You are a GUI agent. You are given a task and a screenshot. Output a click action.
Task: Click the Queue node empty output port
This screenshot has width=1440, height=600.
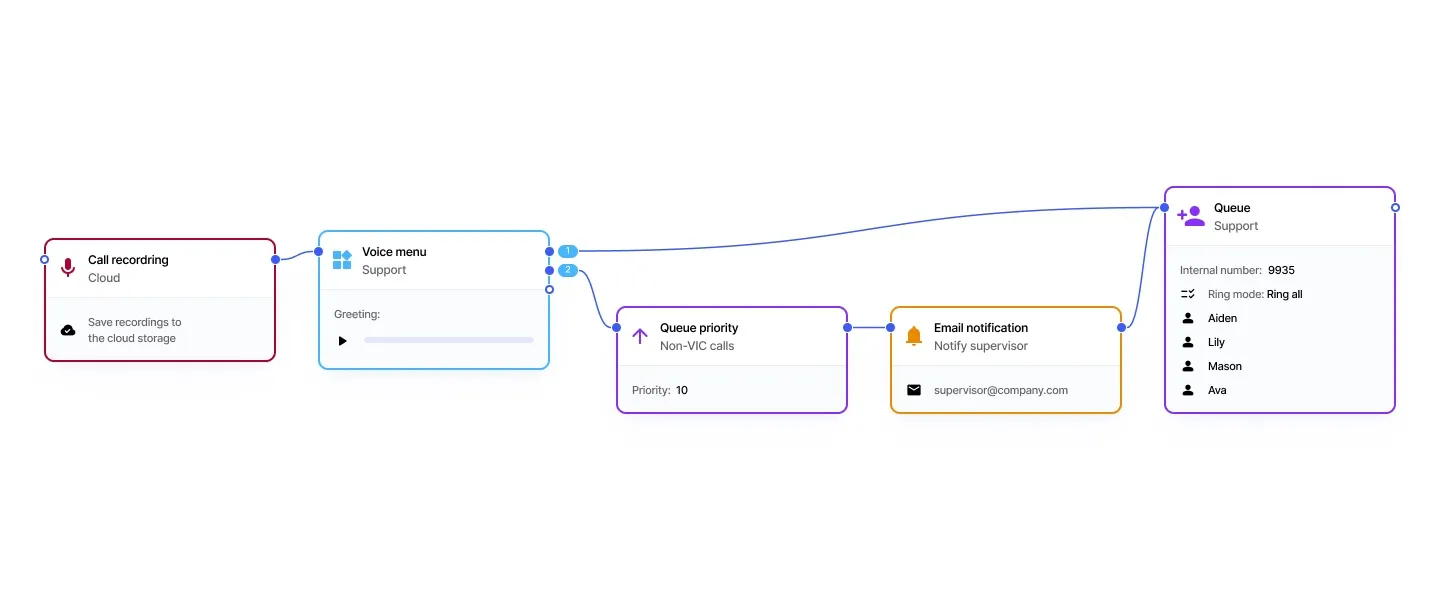pyautogui.click(x=1395, y=207)
